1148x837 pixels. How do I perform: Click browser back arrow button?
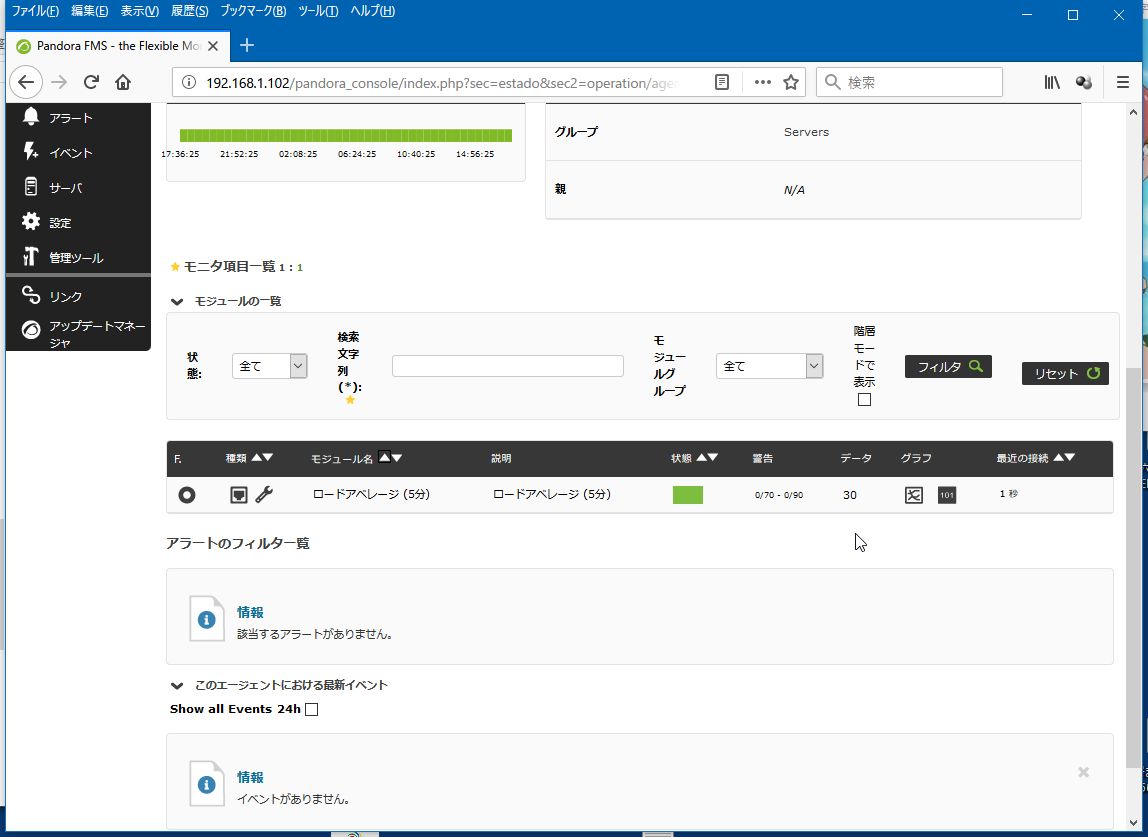(x=26, y=82)
